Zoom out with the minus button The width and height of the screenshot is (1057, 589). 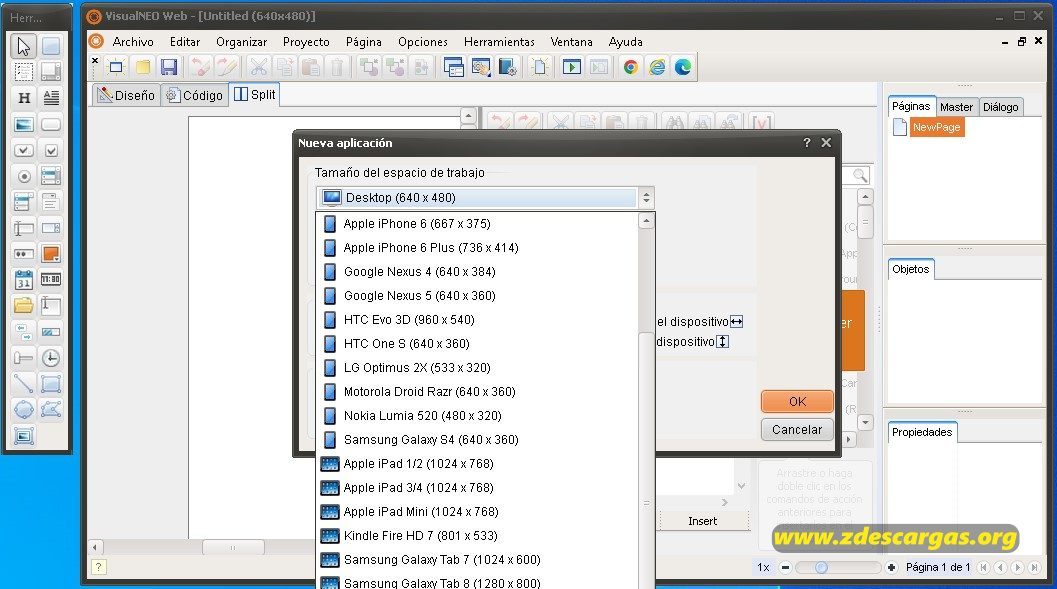click(785, 567)
